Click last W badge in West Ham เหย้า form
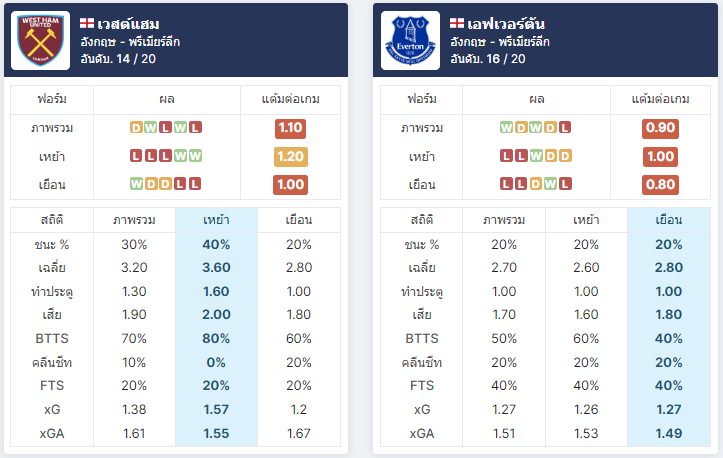Image resolution: width=723 pixels, height=458 pixels. tap(195, 156)
